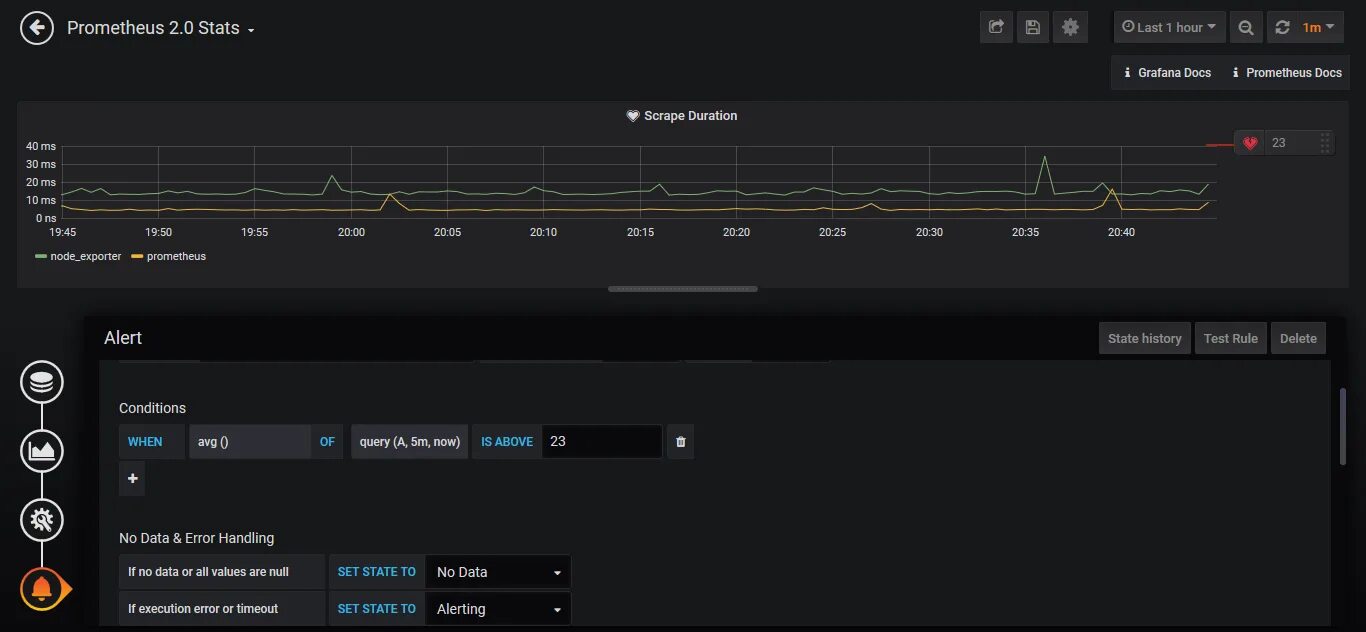
Task: Open the Grafana Docs link
Action: click(x=1167, y=73)
